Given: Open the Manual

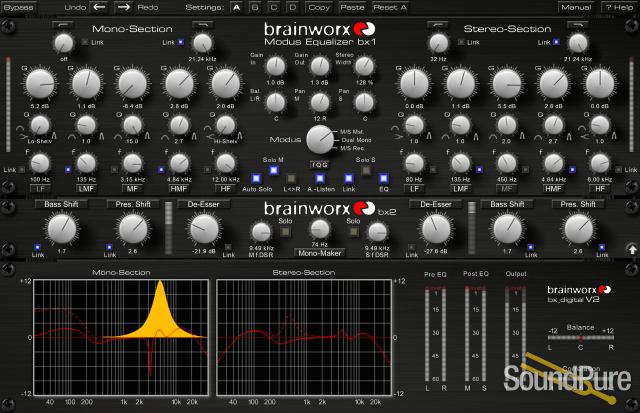Looking at the screenshot, I should click(x=576, y=7).
